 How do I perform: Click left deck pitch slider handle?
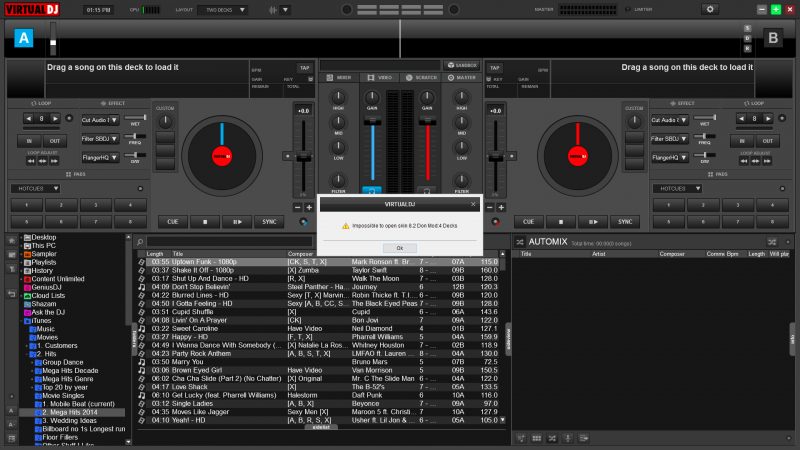point(304,157)
